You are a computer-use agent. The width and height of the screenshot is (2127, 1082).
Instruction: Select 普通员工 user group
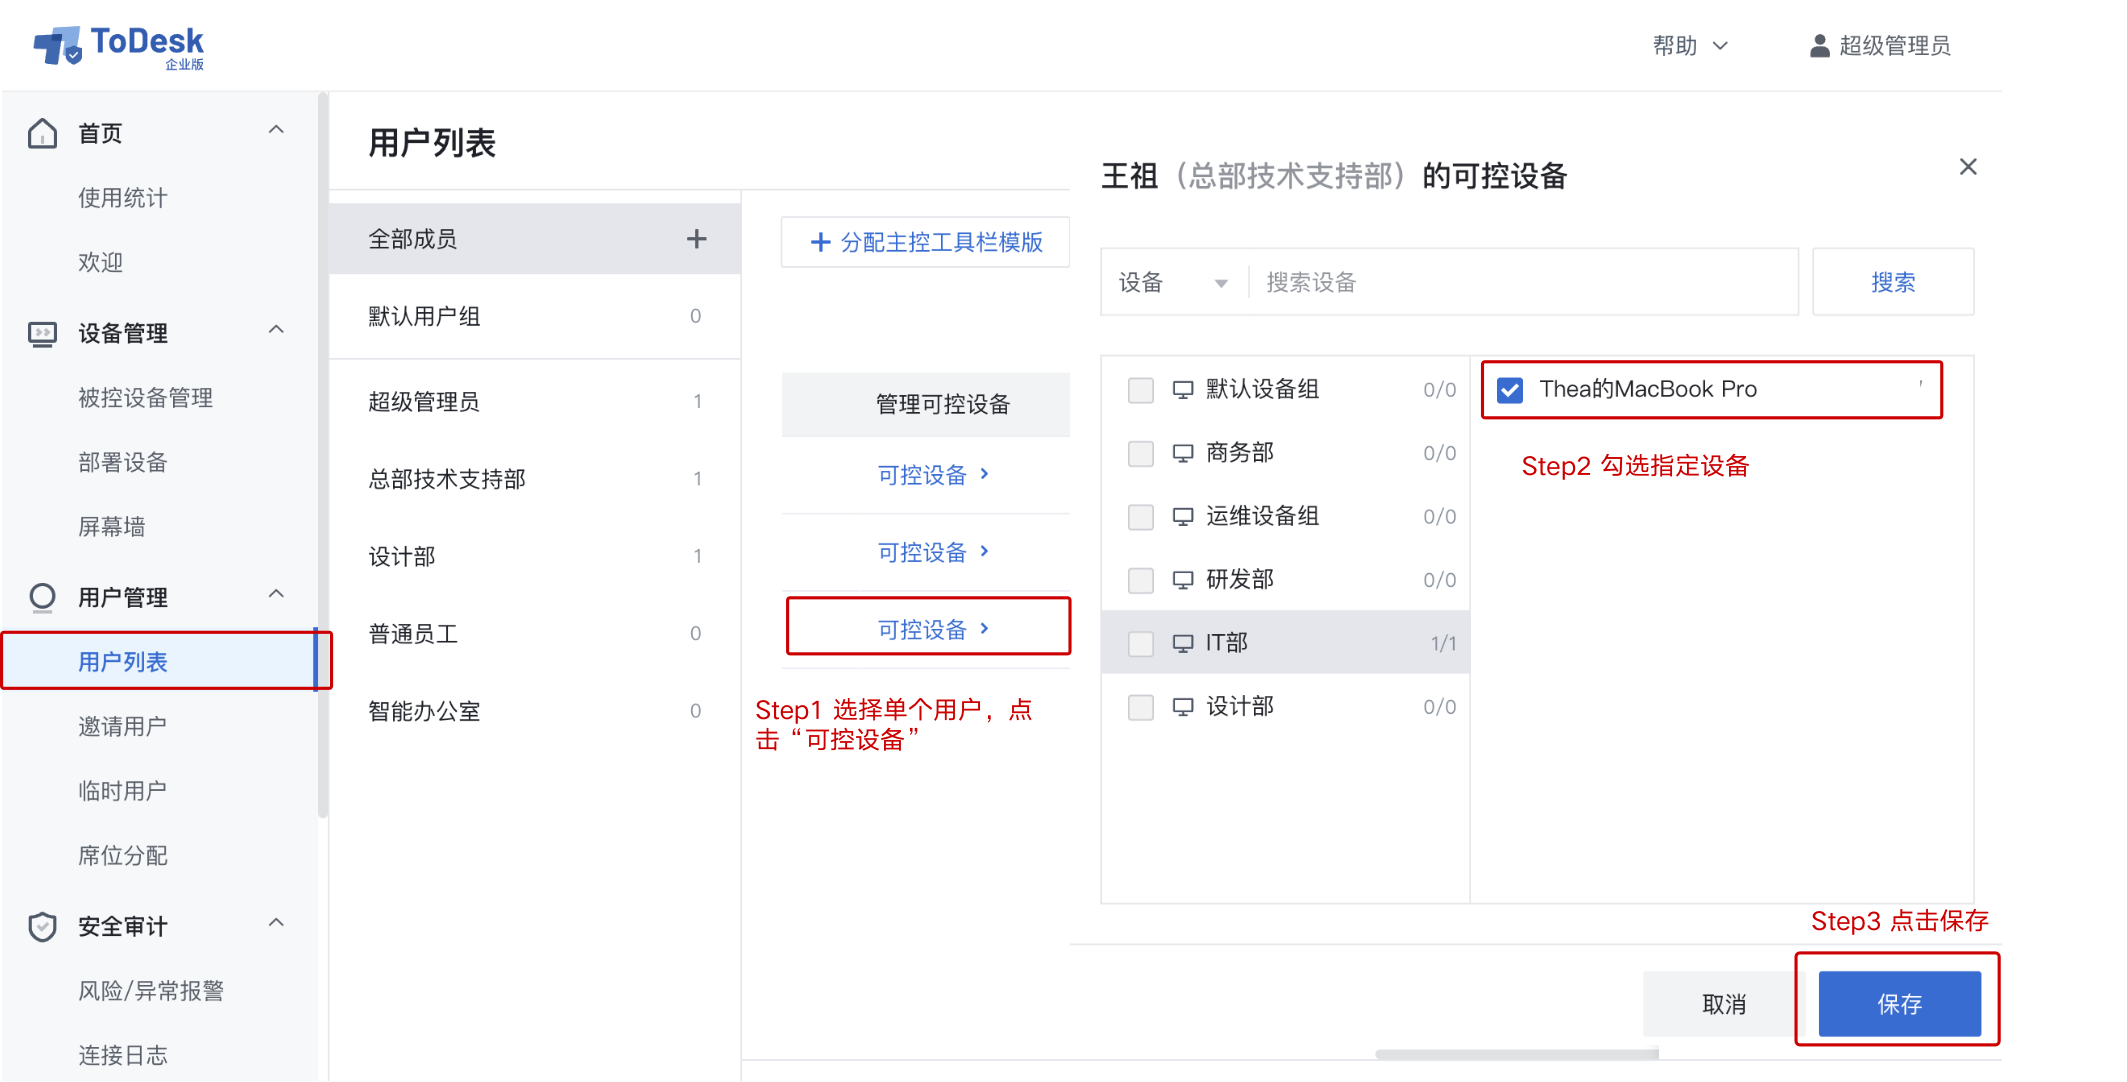pos(535,634)
